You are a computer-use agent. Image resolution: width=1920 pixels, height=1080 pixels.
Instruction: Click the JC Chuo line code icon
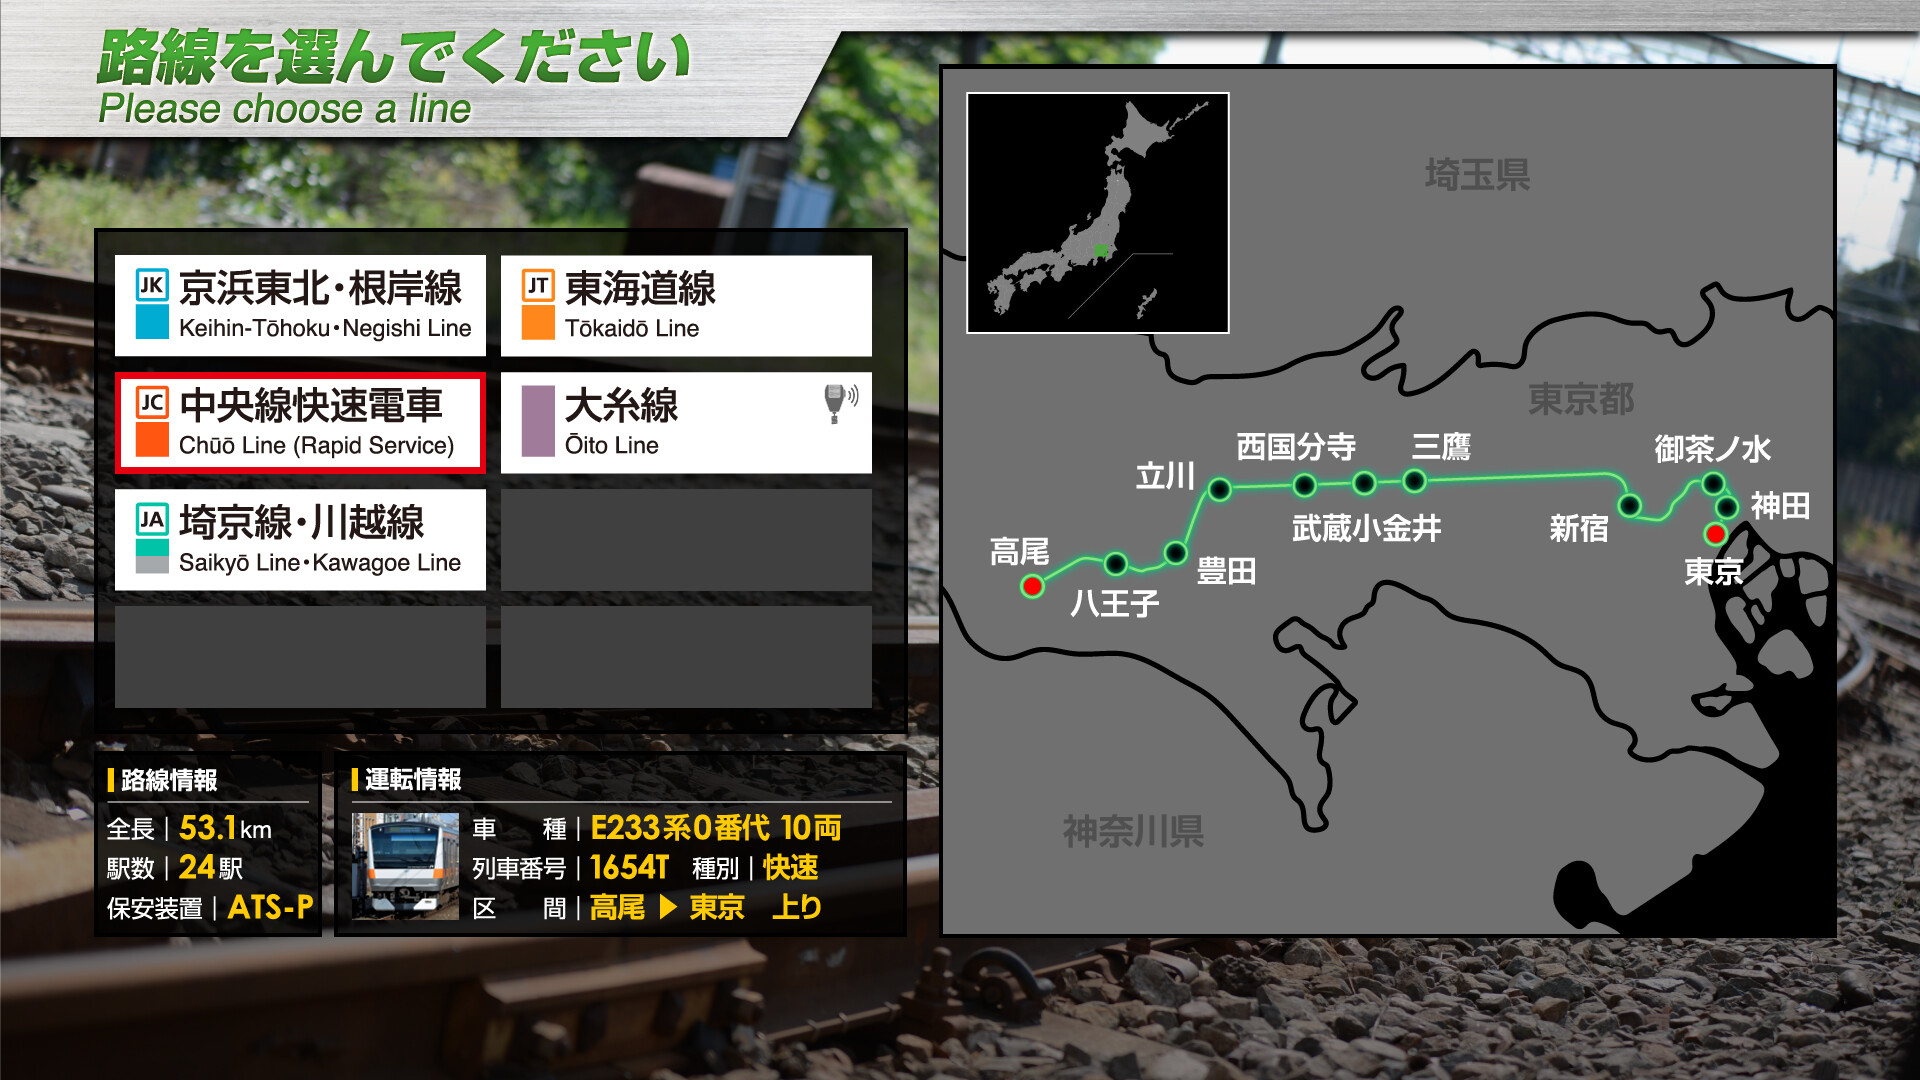152,402
